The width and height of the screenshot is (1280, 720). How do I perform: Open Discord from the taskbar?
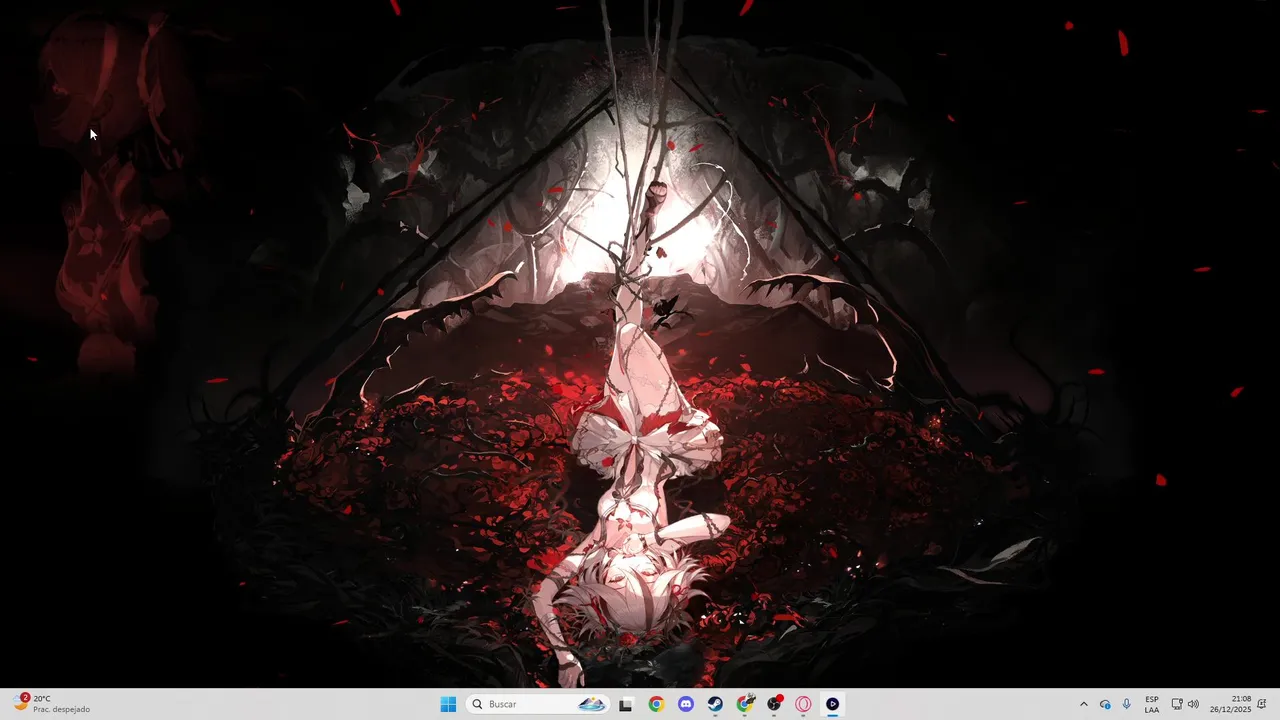coord(685,704)
